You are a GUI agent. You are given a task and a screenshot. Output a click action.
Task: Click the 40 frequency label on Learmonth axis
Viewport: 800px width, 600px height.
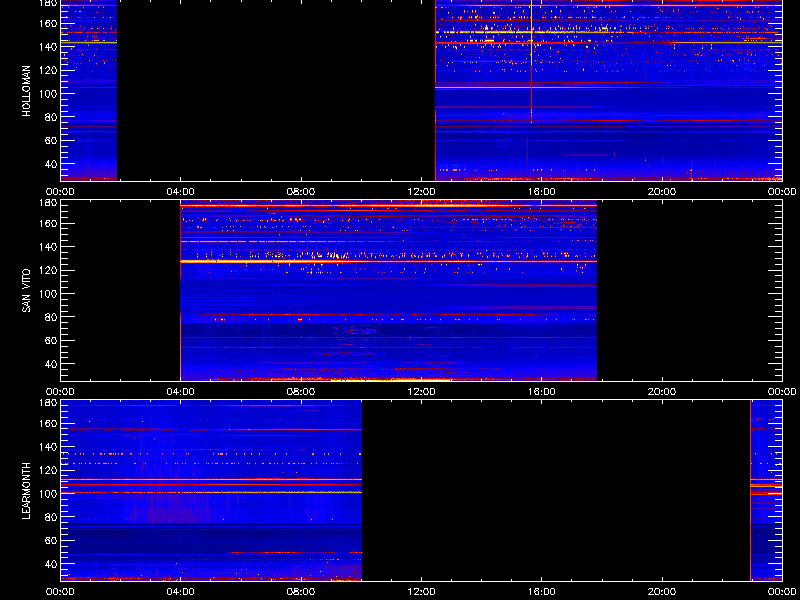click(x=50, y=564)
